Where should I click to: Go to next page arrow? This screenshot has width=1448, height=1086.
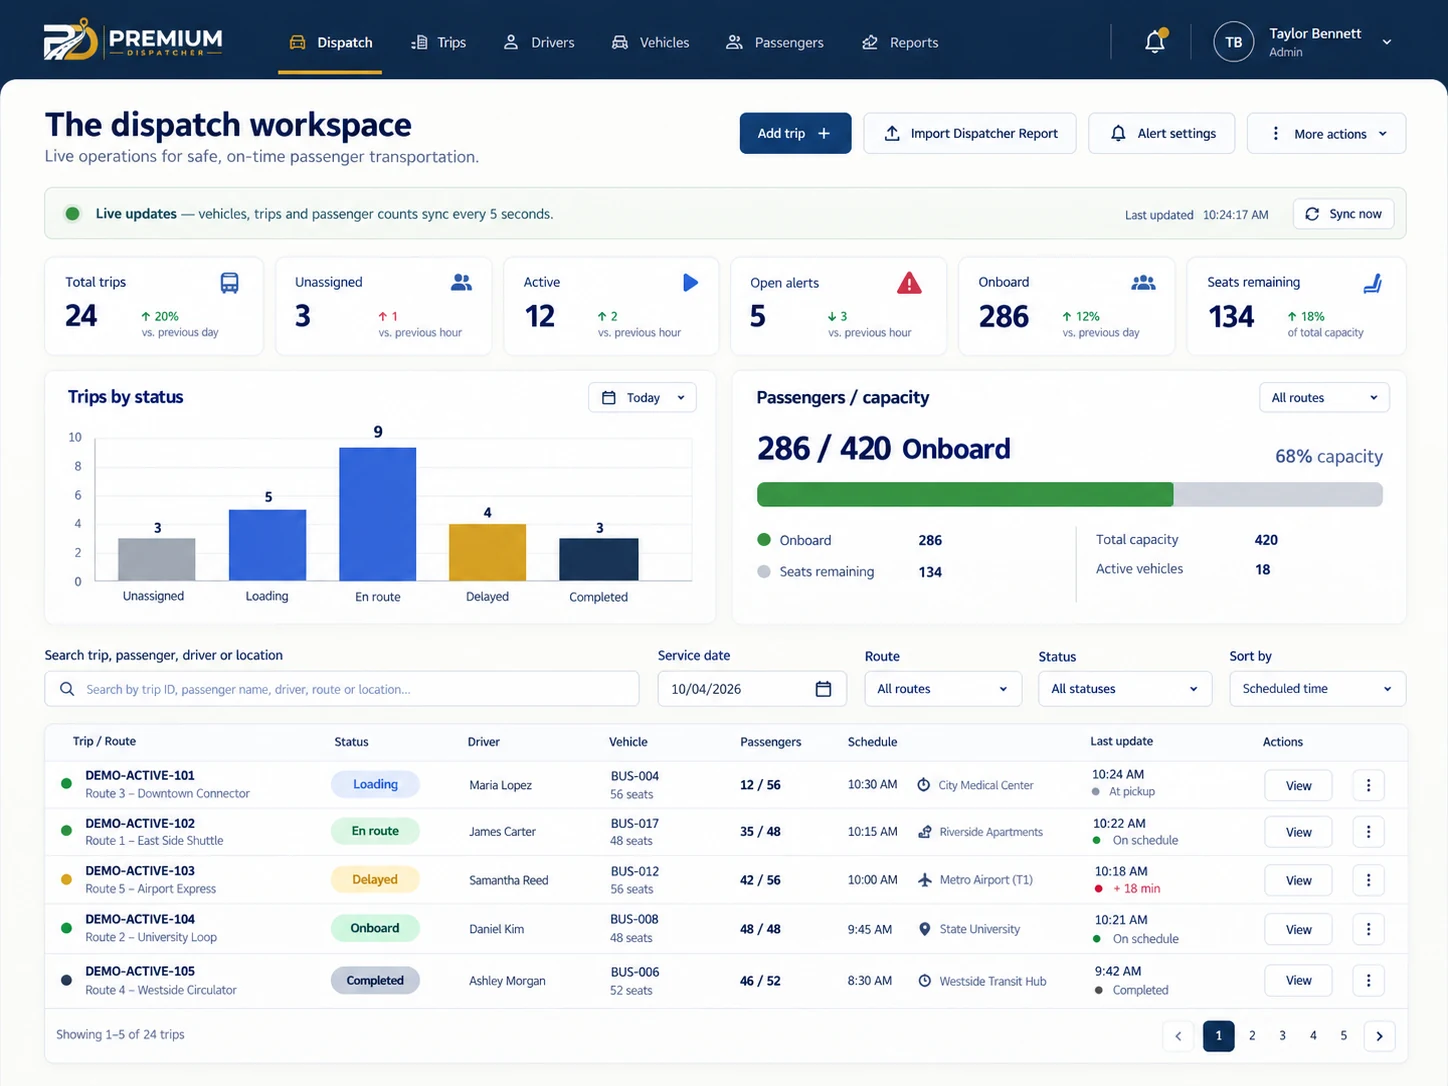tap(1379, 1036)
